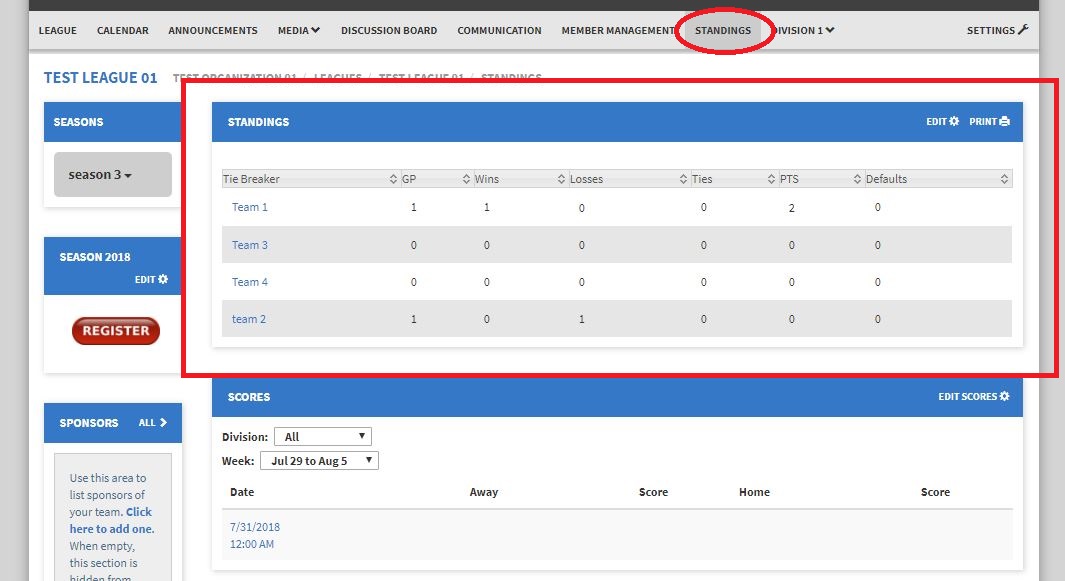Click Edit gear in Standings header

(x=942, y=121)
